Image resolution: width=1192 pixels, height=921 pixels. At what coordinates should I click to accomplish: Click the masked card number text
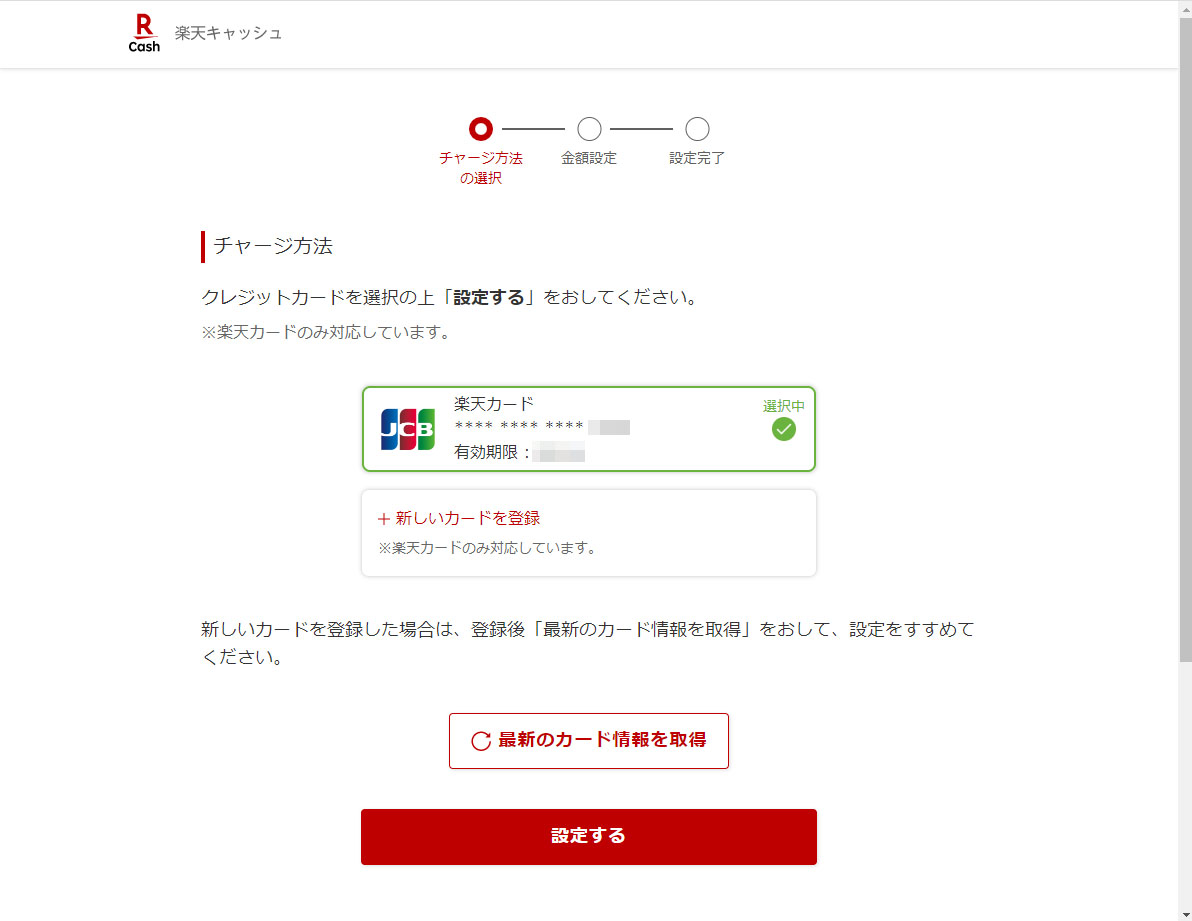pyautogui.click(x=542, y=426)
